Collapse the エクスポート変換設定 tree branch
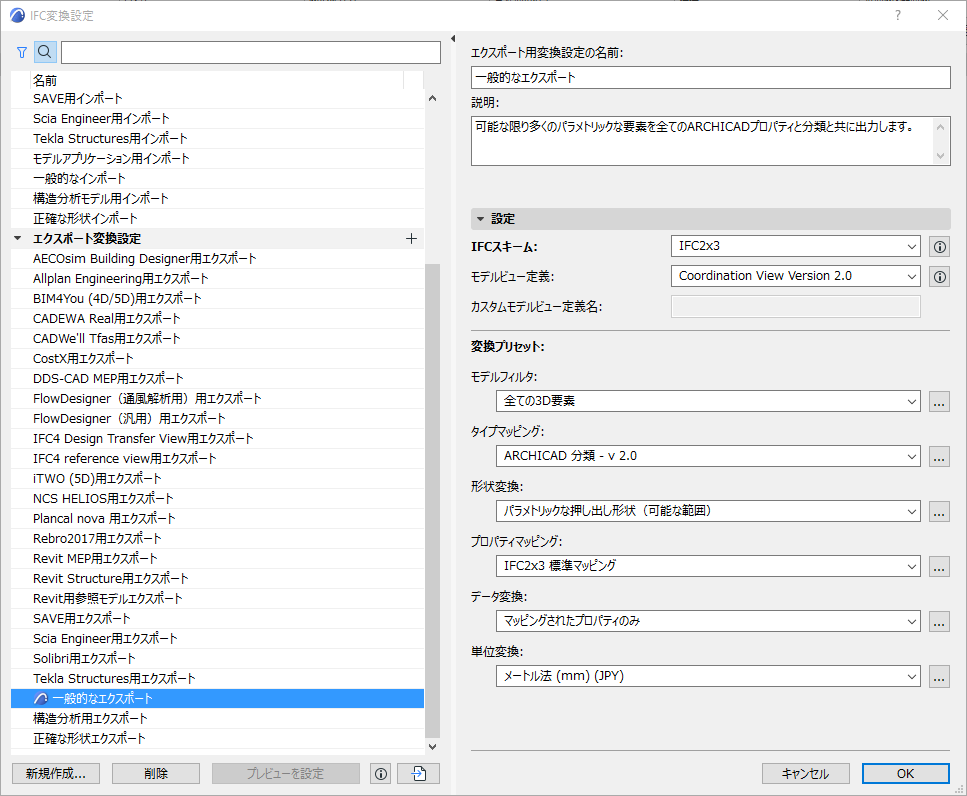The width and height of the screenshot is (967, 796). point(17,238)
